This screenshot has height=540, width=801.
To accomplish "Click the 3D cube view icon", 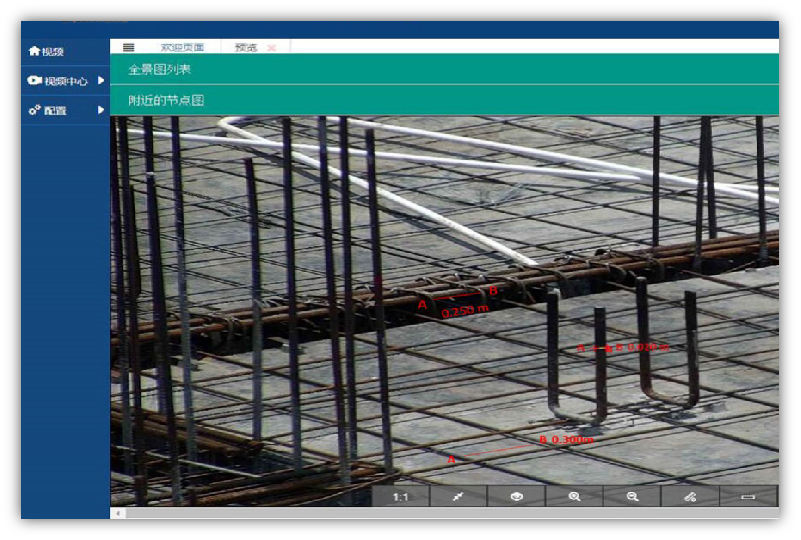I will [516, 496].
